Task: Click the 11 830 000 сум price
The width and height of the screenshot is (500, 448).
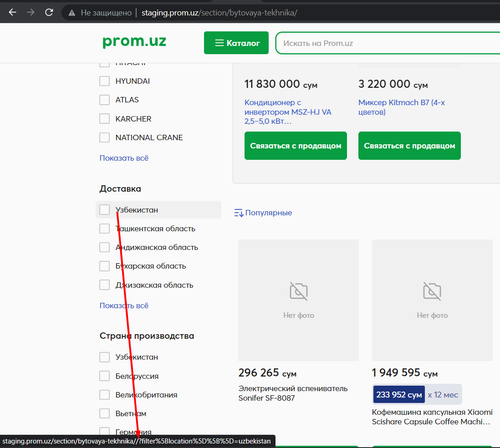Action: pyautogui.click(x=281, y=84)
